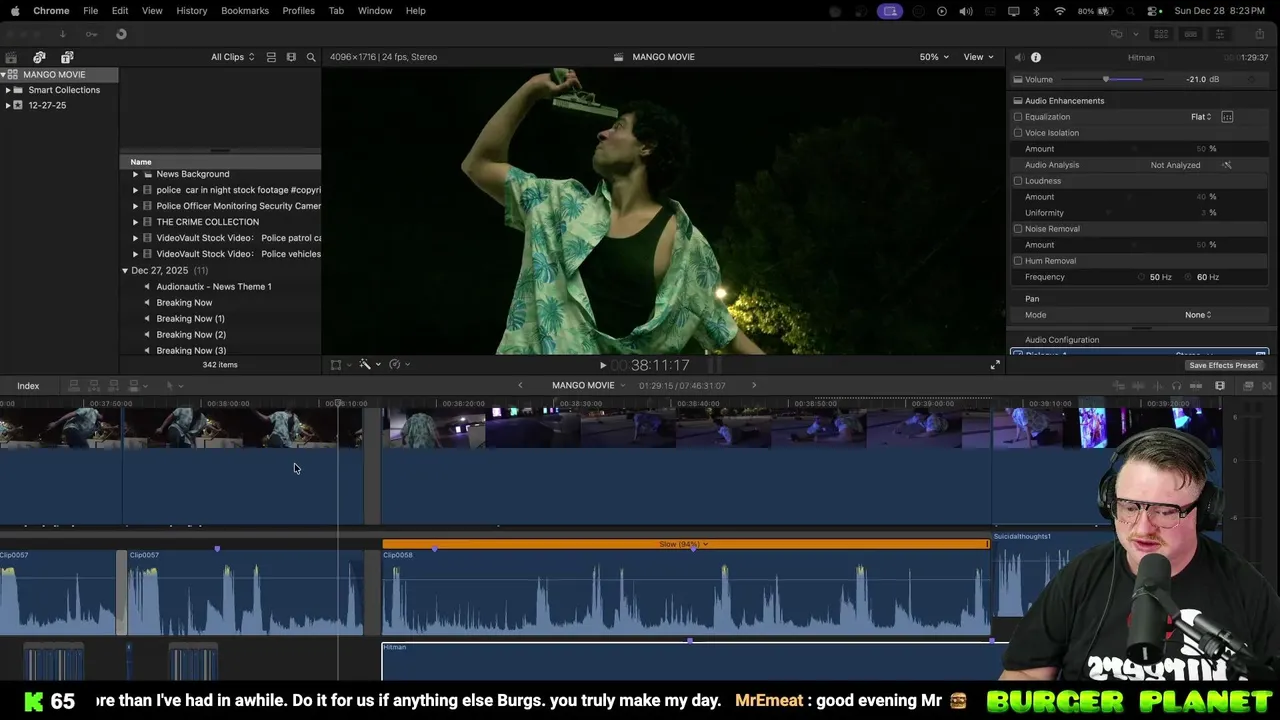
Task: Enable the Loudness checkbox
Action: pyautogui.click(x=1018, y=181)
